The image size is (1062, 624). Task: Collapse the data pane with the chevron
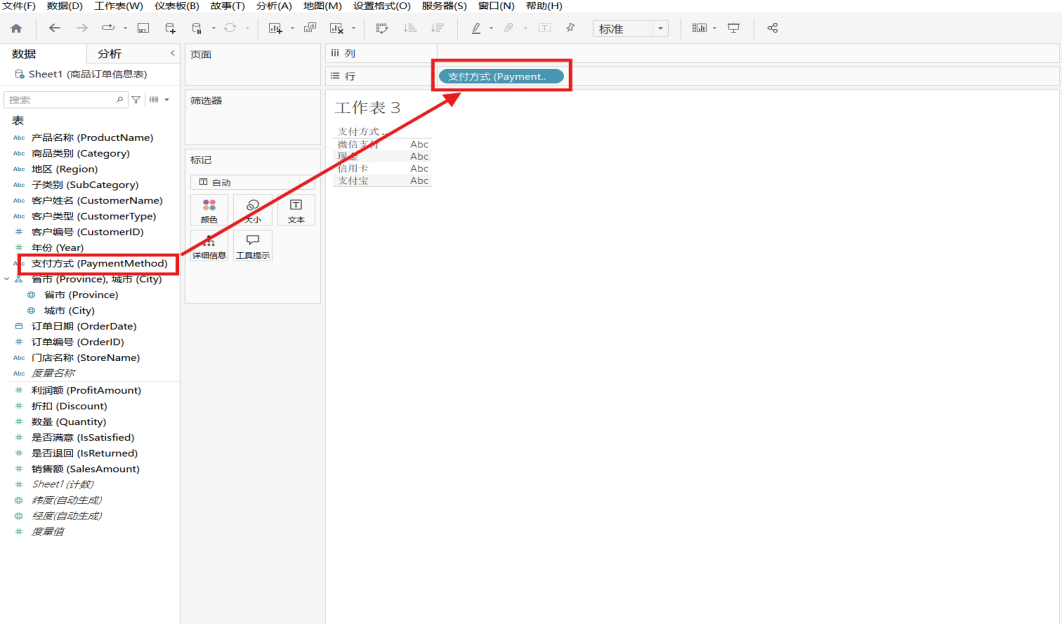tap(172, 53)
